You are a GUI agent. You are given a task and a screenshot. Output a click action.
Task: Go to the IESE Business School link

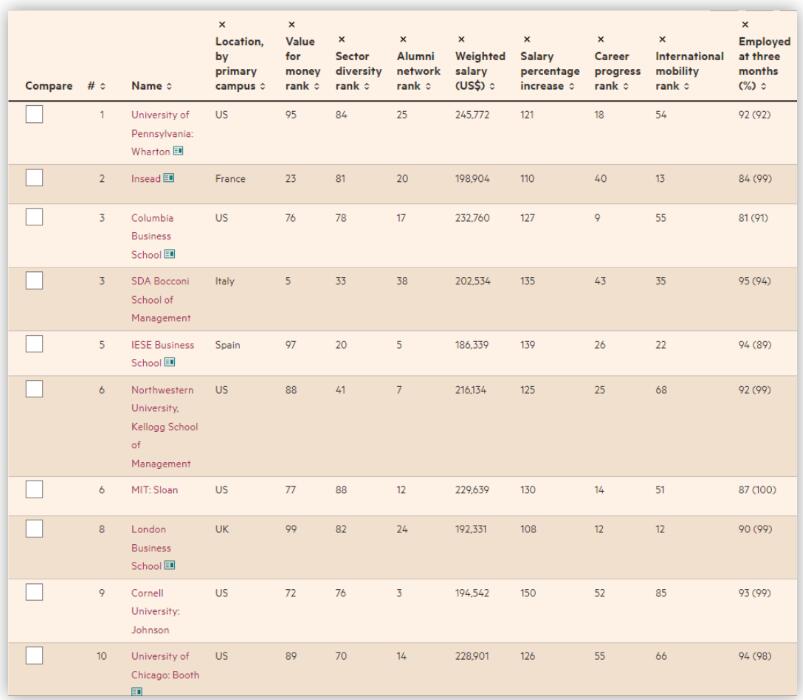click(162, 354)
